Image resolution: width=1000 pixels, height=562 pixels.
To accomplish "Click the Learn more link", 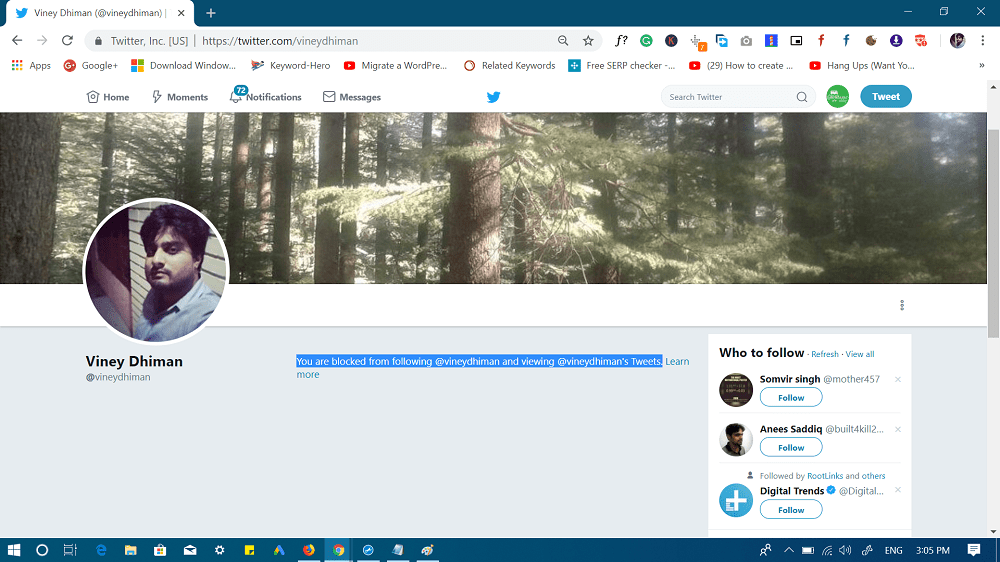I will [x=677, y=361].
